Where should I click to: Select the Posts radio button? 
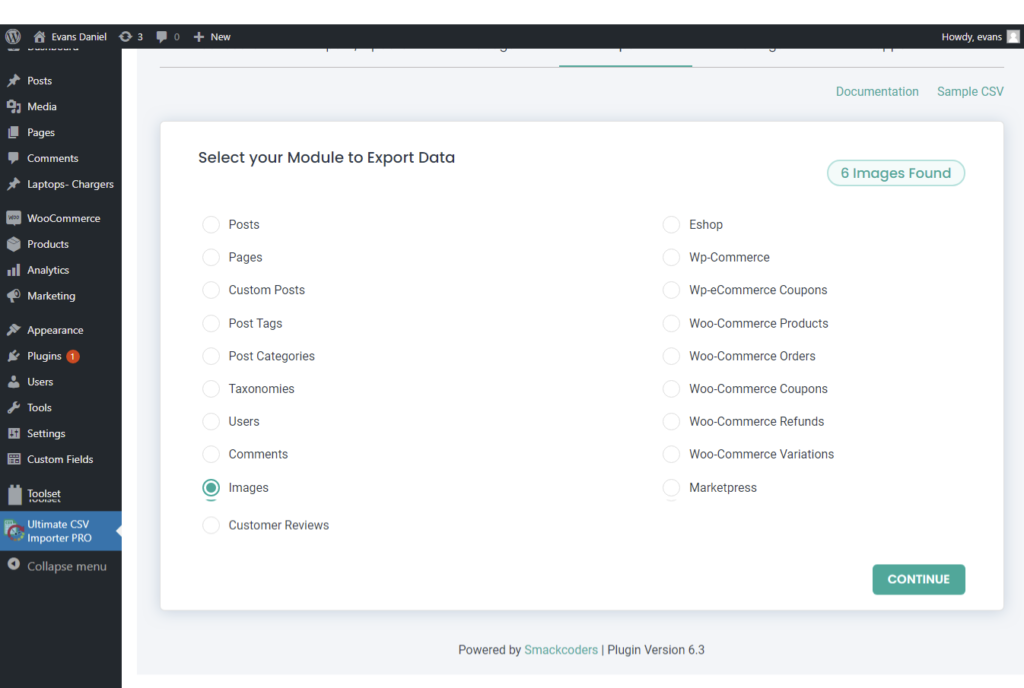[211, 225]
